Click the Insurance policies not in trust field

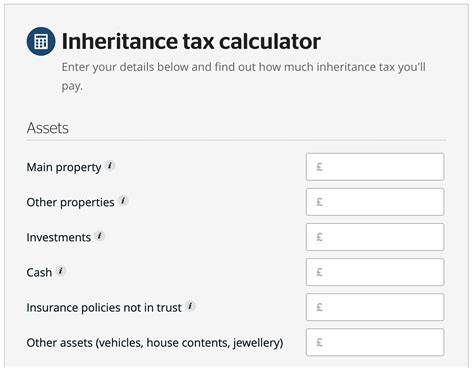pyautogui.click(x=375, y=307)
